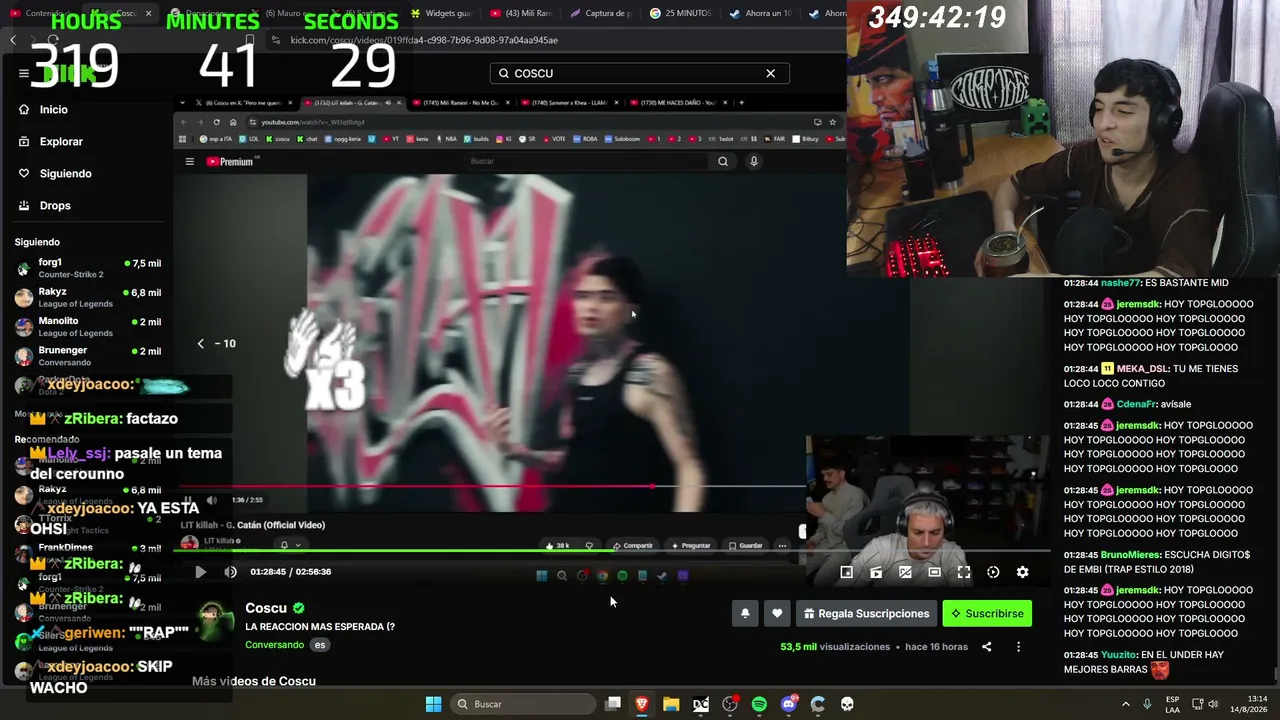Screen dimensions: 1280x720
Task: Clear the COSCU search text
Action: click(x=770, y=73)
